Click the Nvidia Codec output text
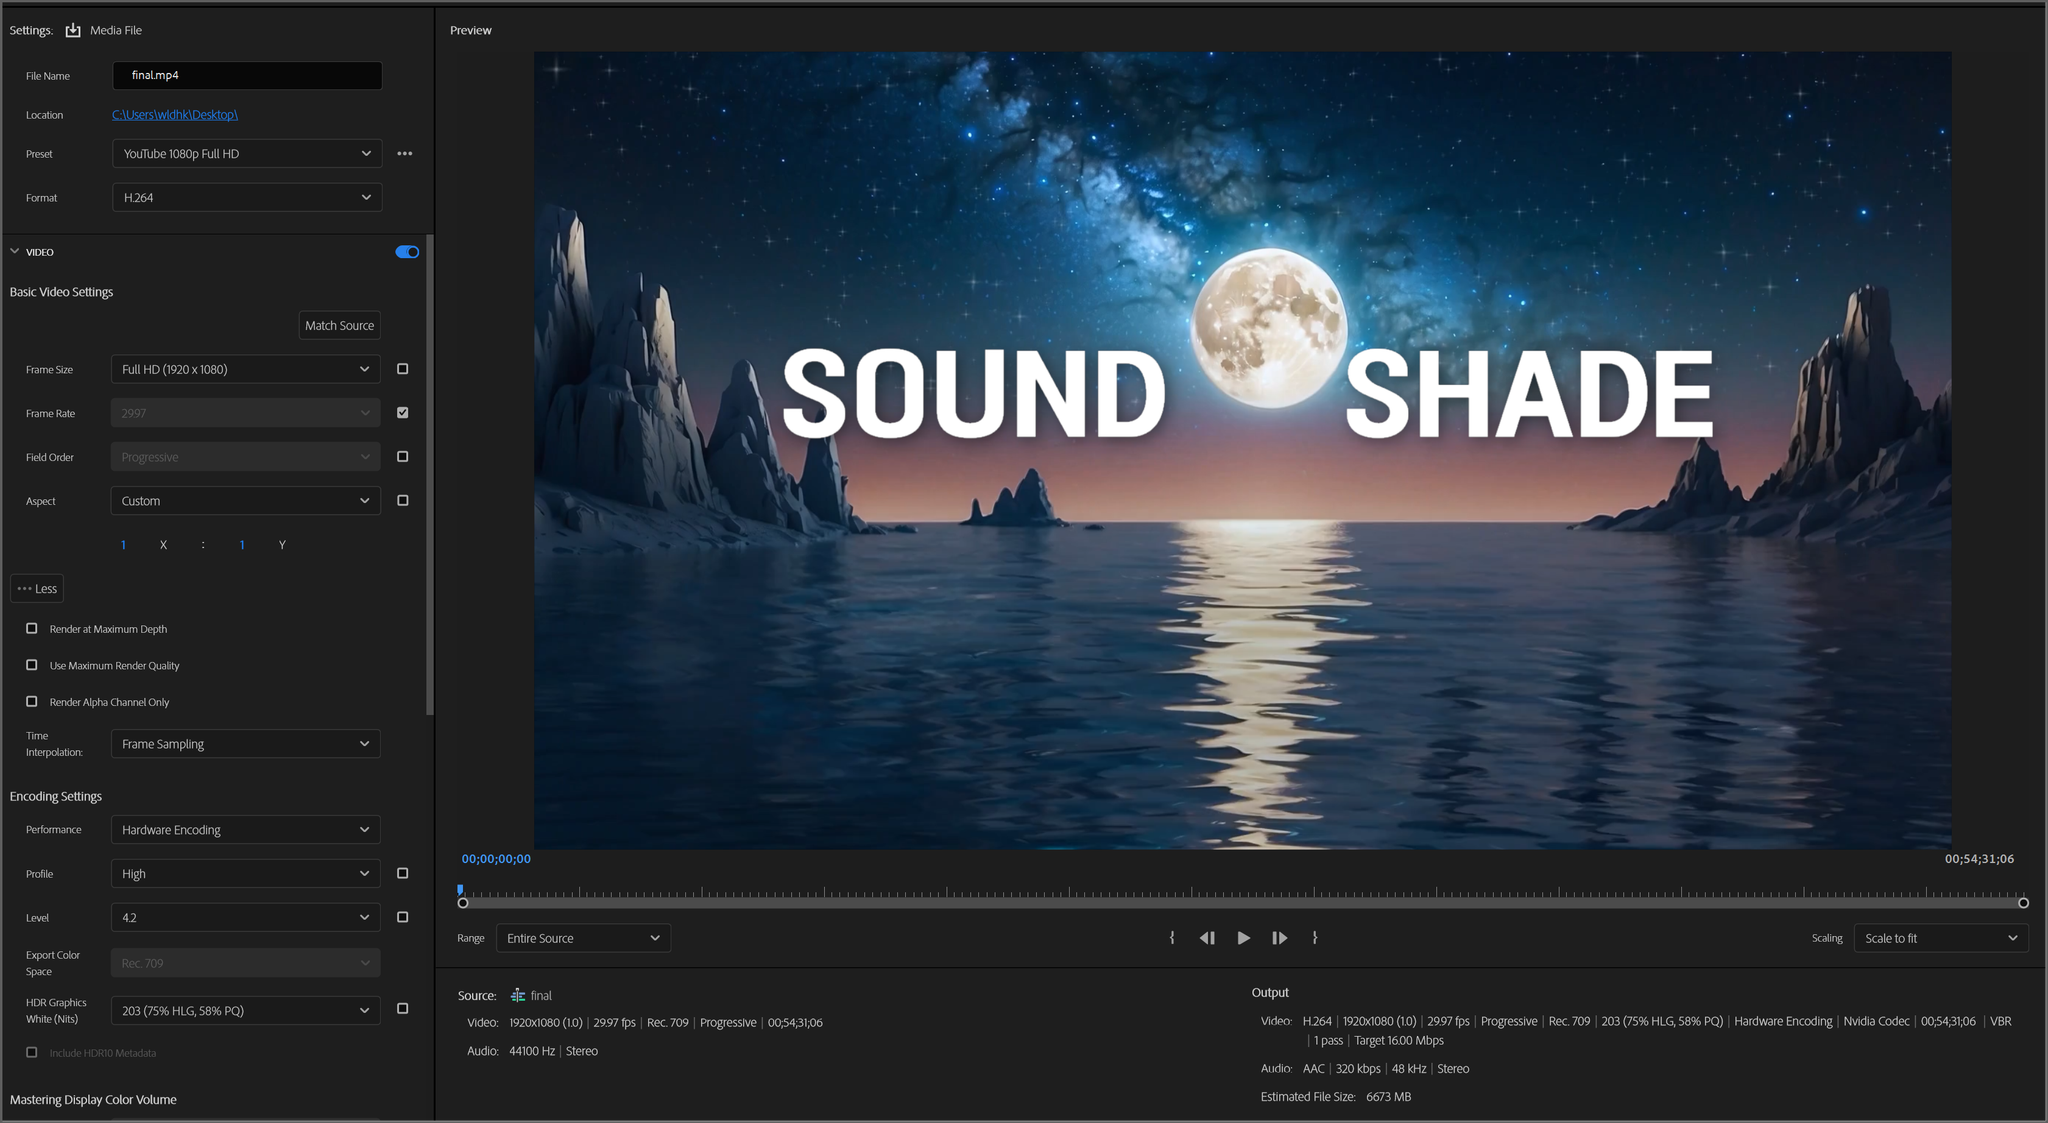Image resolution: width=2048 pixels, height=1123 pixels. tap(1876, 1021)
